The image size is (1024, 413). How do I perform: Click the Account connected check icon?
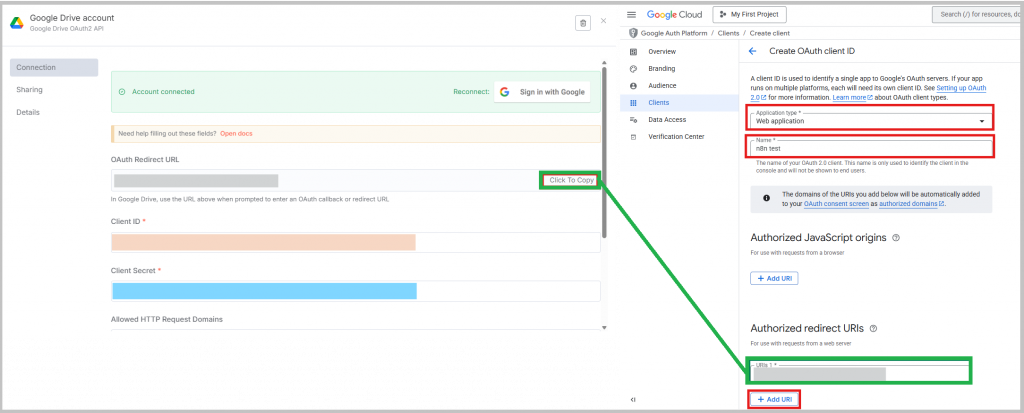click(x=122, y=92)
